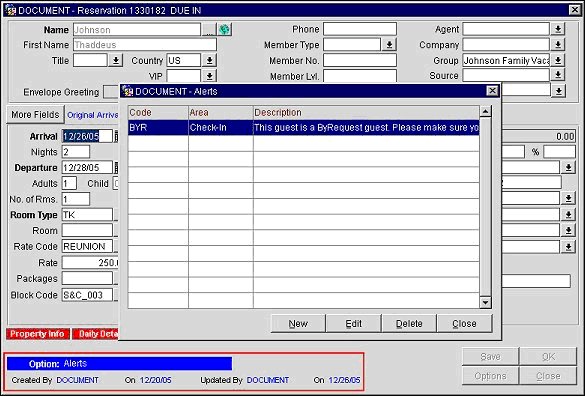Viewport: 585px width, 396px height.
Task: Click the Edit alert button
Action: click(353, 324)
